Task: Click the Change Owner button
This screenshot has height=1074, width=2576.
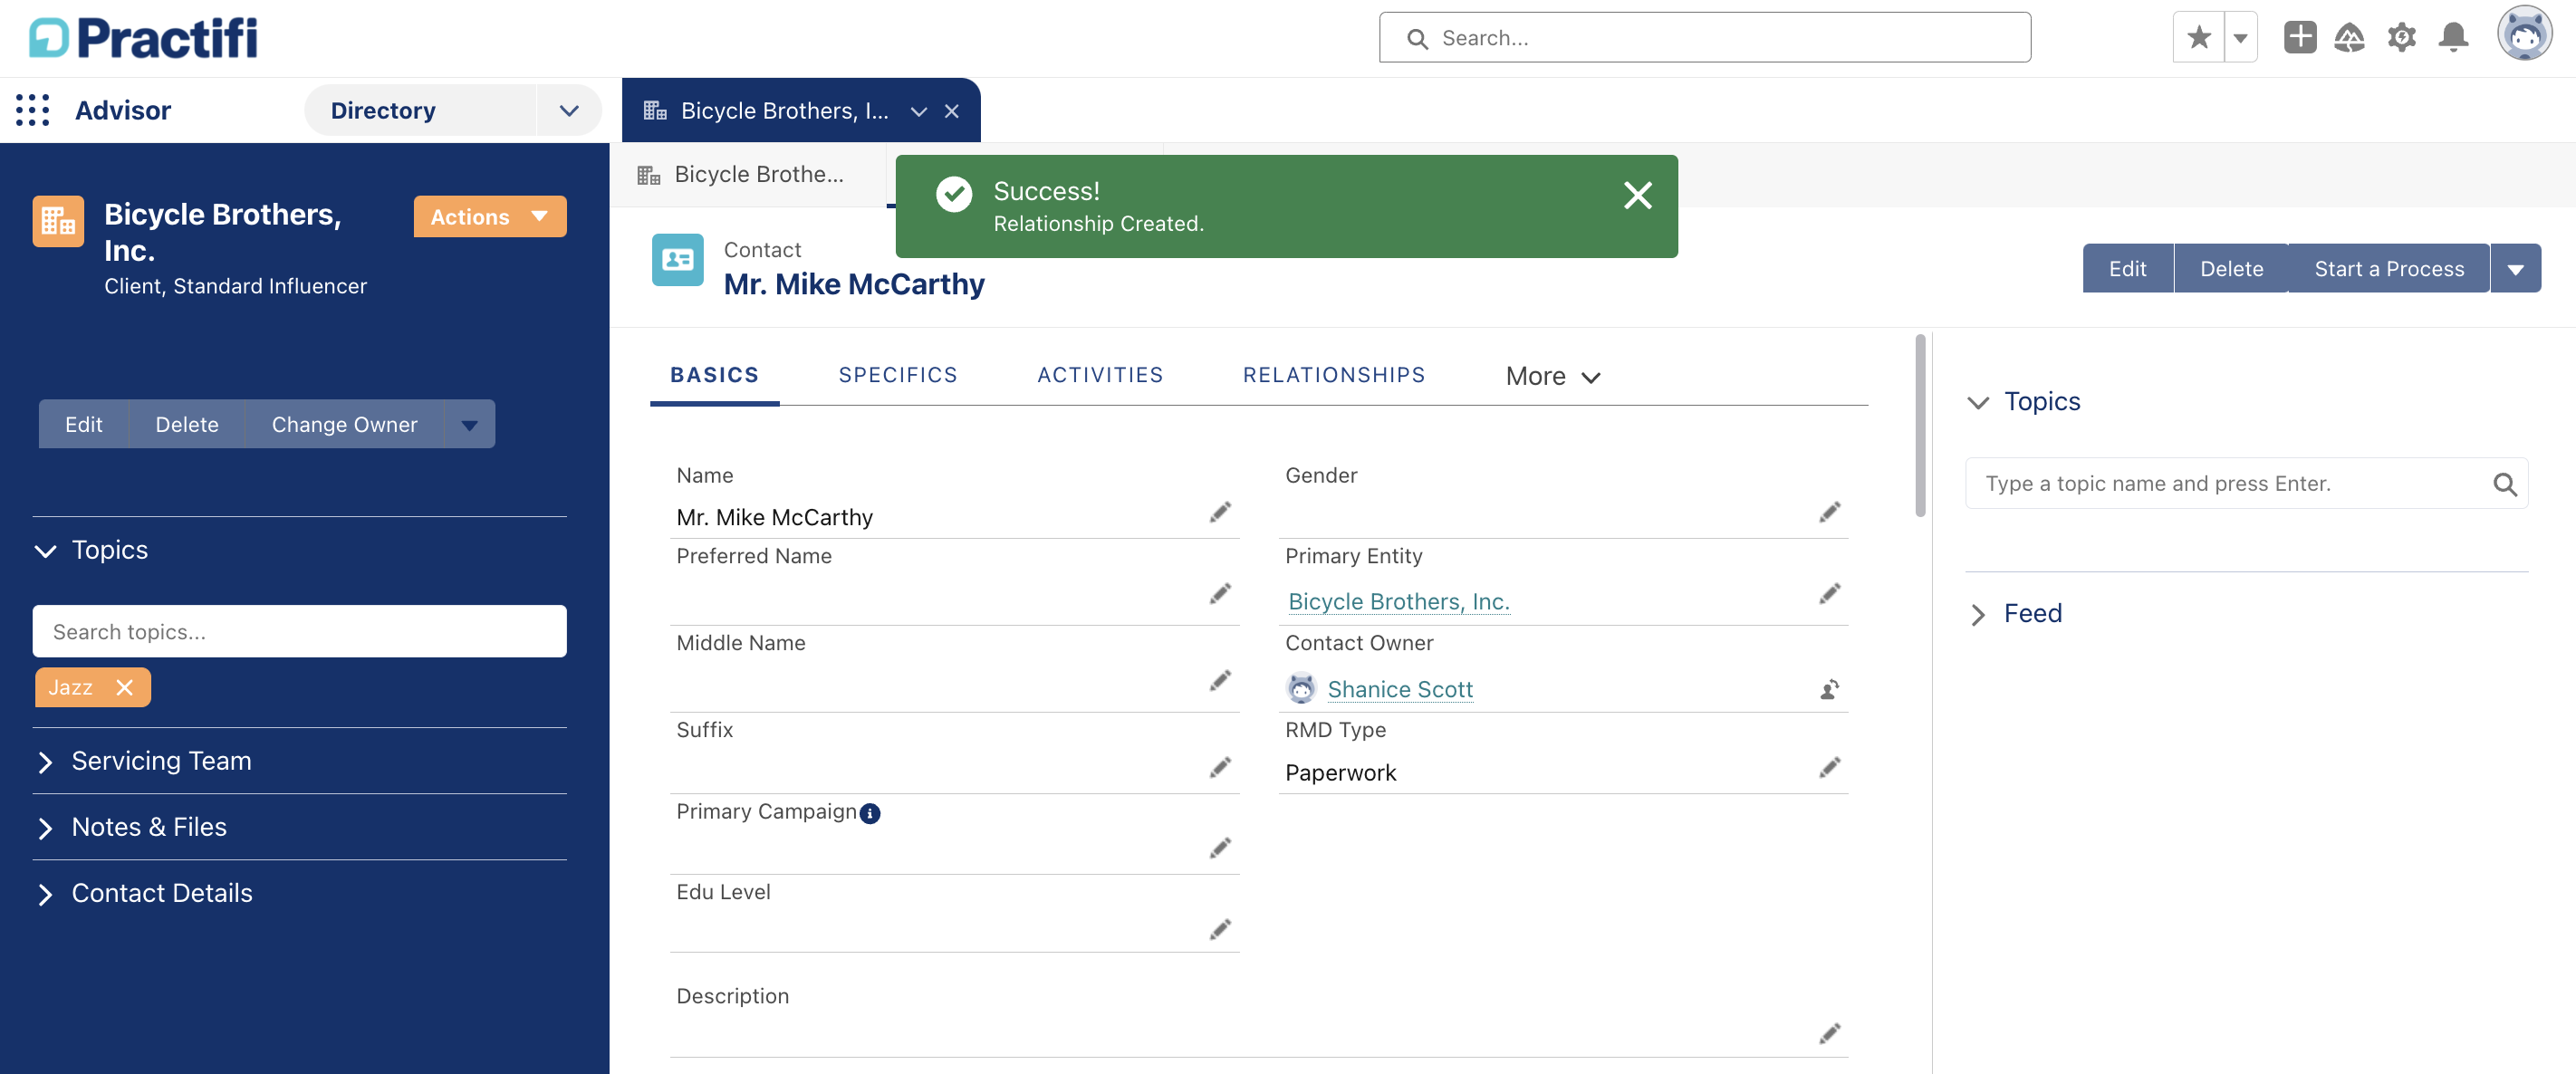Action: coord(344,425)
